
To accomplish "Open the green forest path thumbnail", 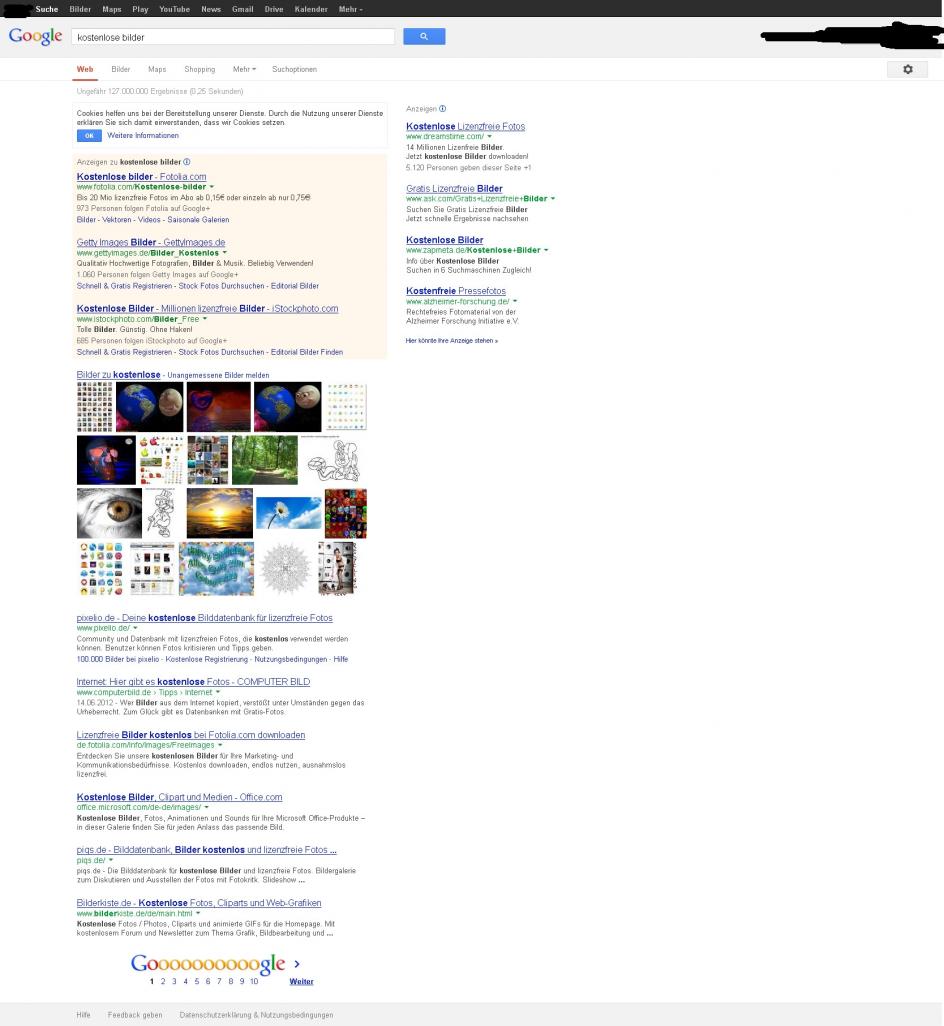I will pyautogui.click(x=265, y=460).
